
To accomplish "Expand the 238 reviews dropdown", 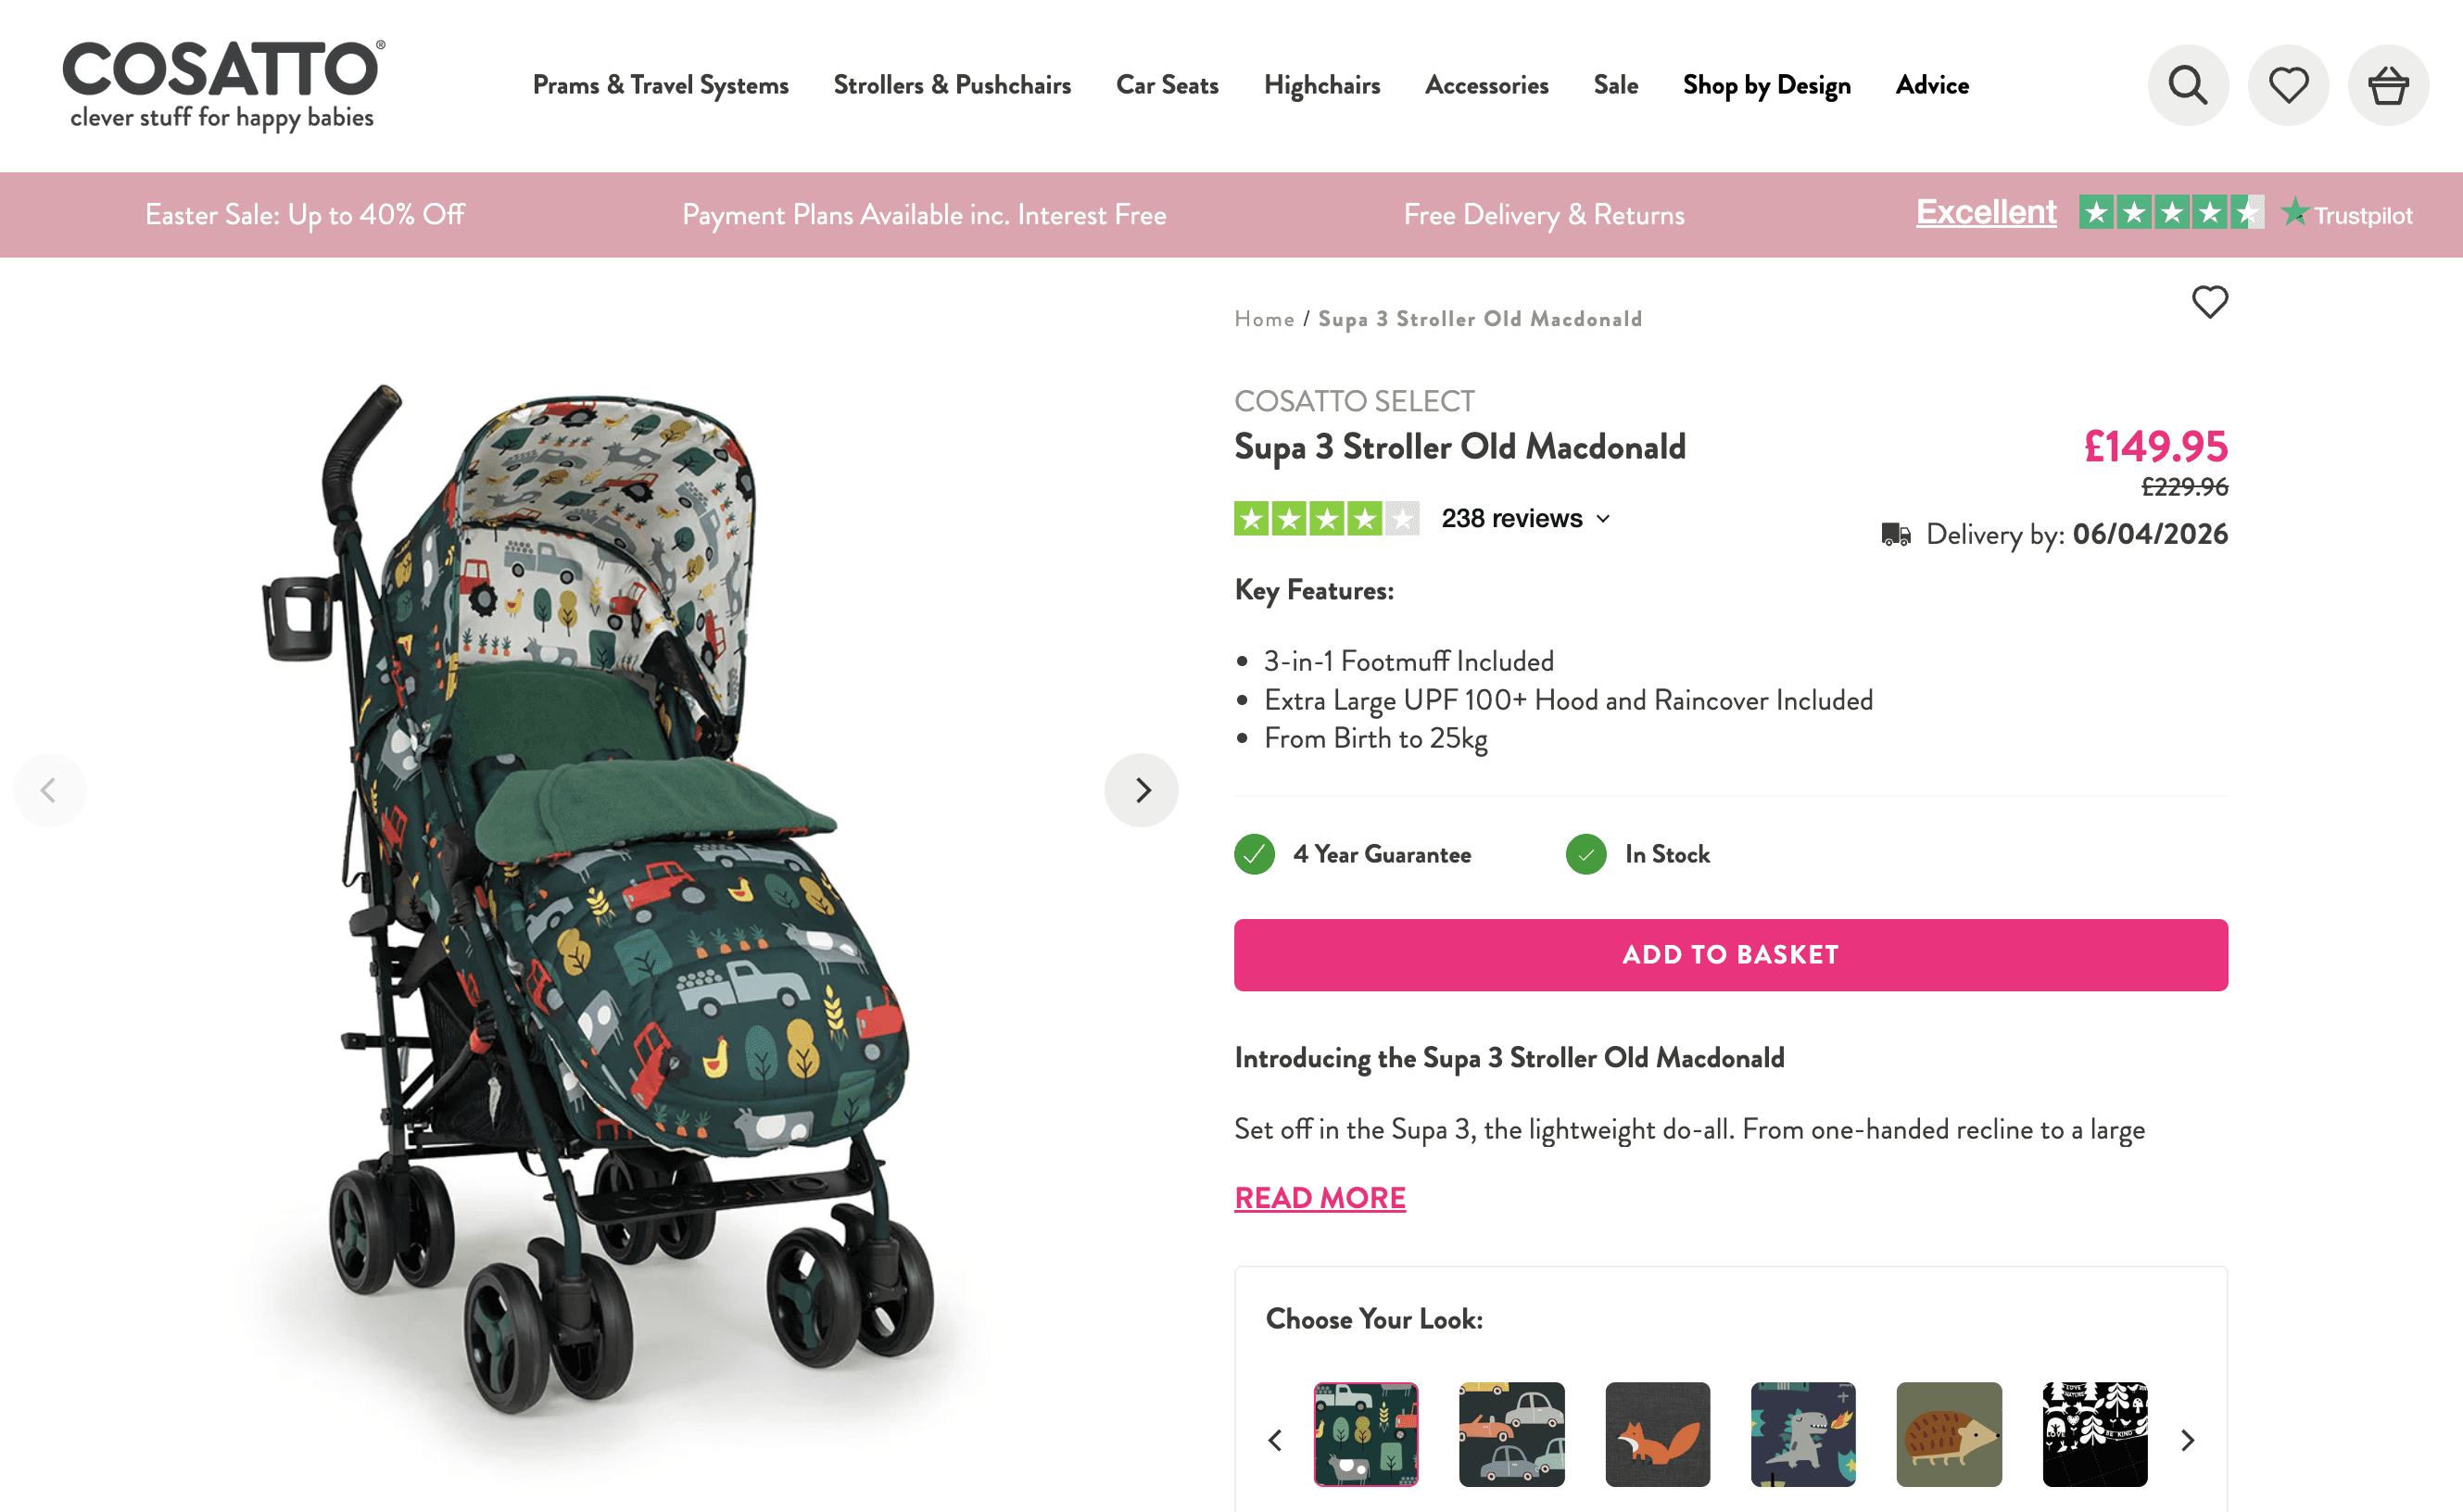I will (x=1525, y=518).
